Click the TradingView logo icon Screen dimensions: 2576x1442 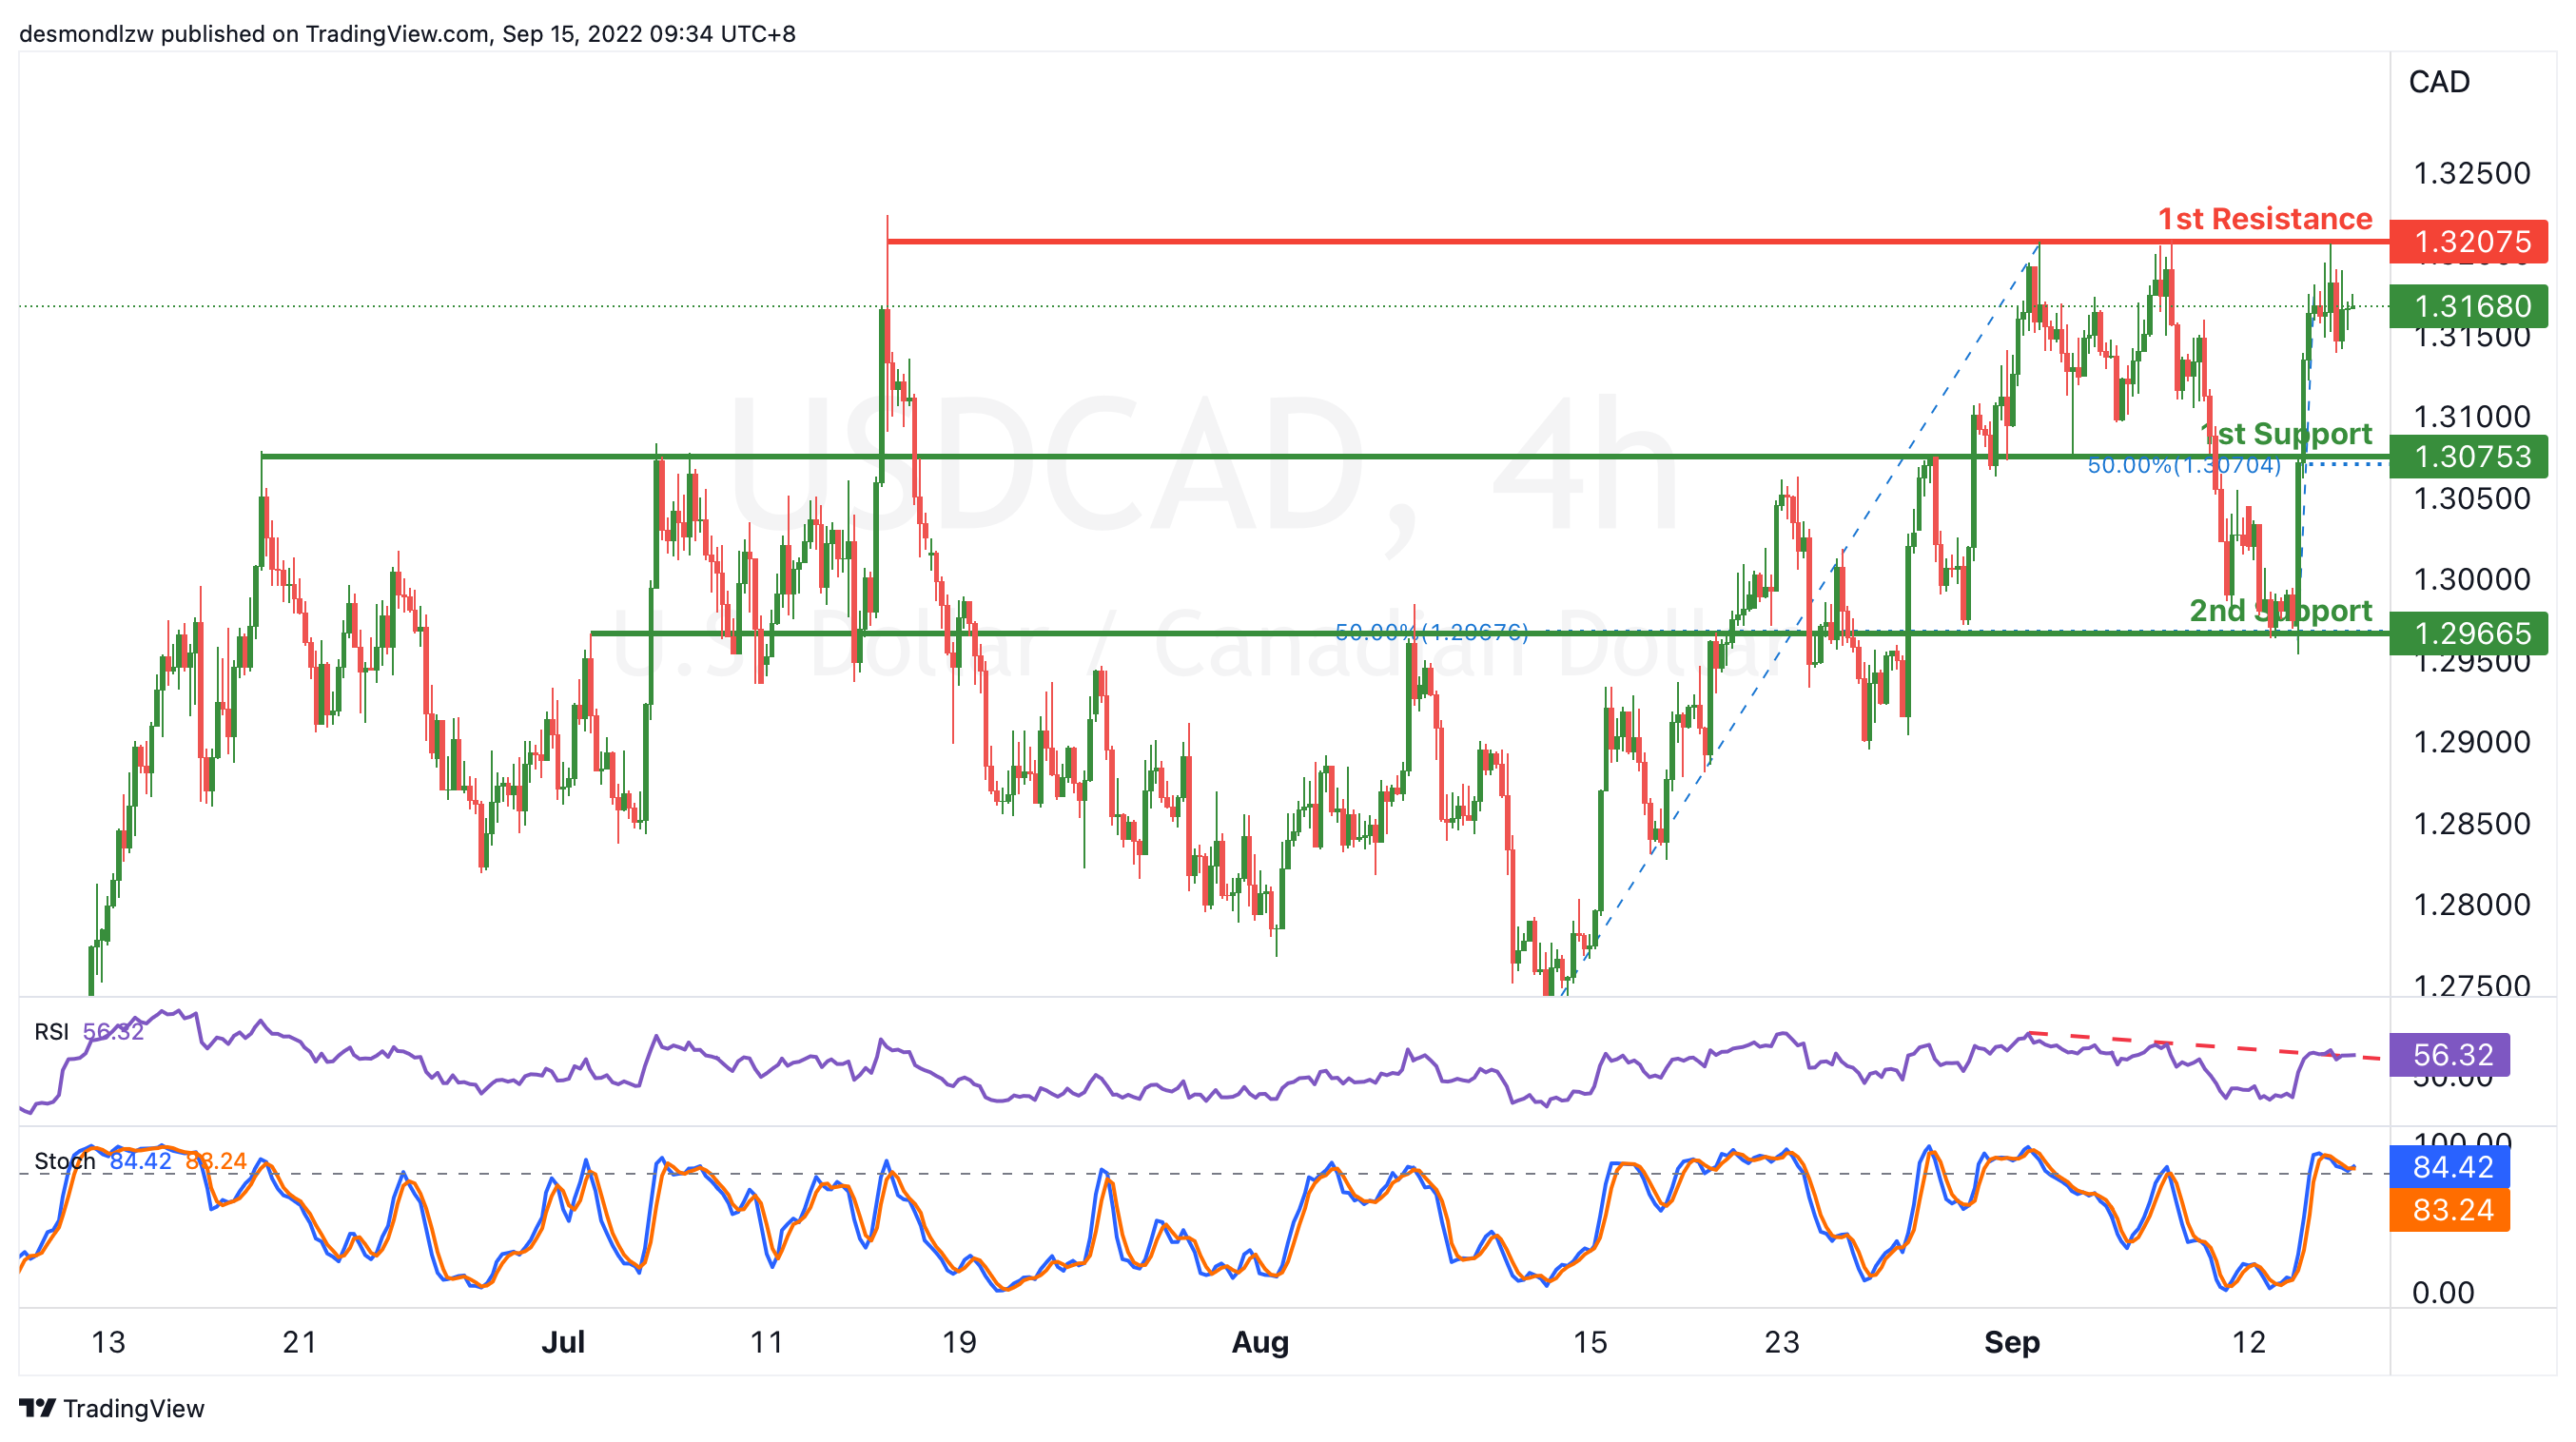pyautogui.click(x=38, y=1408)
